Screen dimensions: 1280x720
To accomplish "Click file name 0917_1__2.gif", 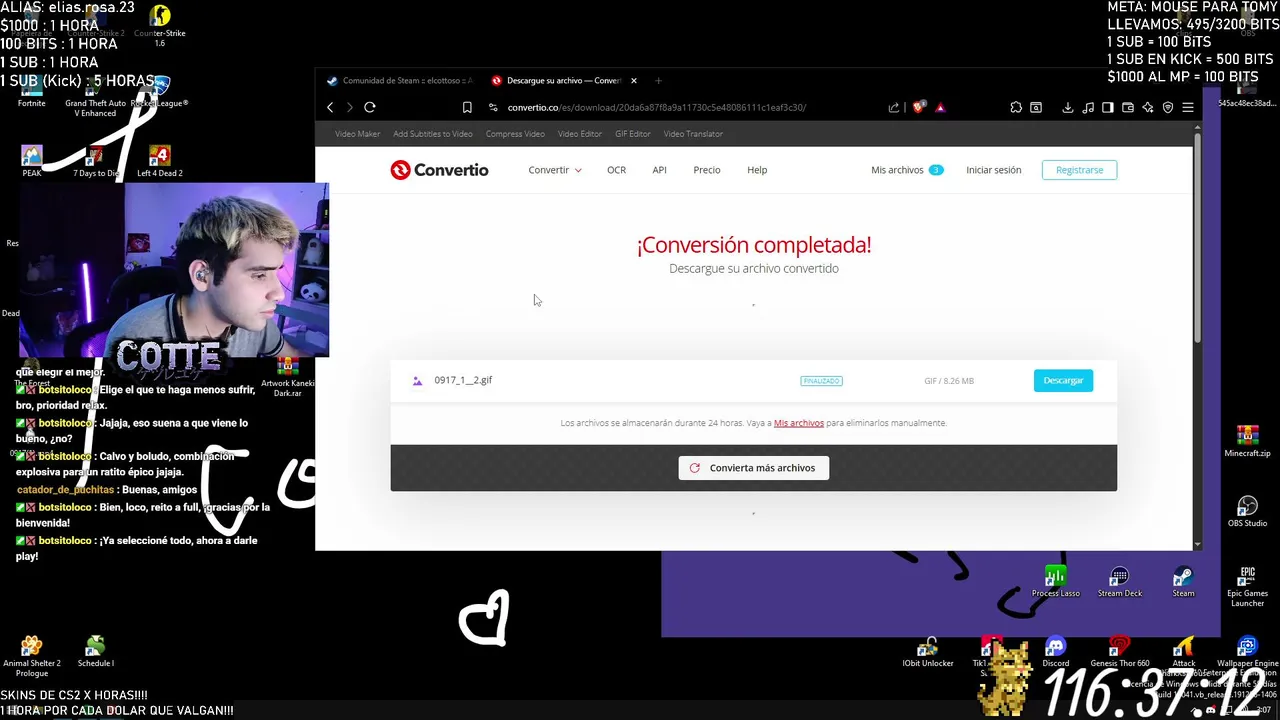I will (x=463, y=380).
